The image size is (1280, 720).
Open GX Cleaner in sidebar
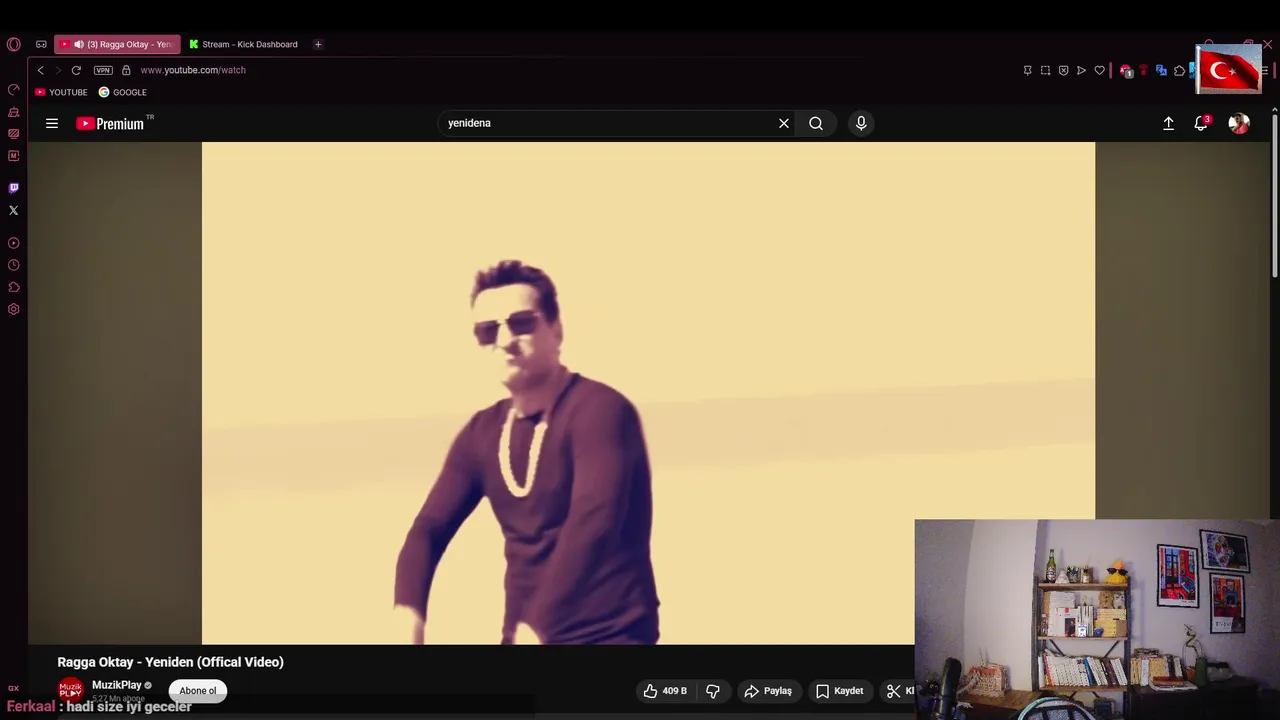click(13, 112)
